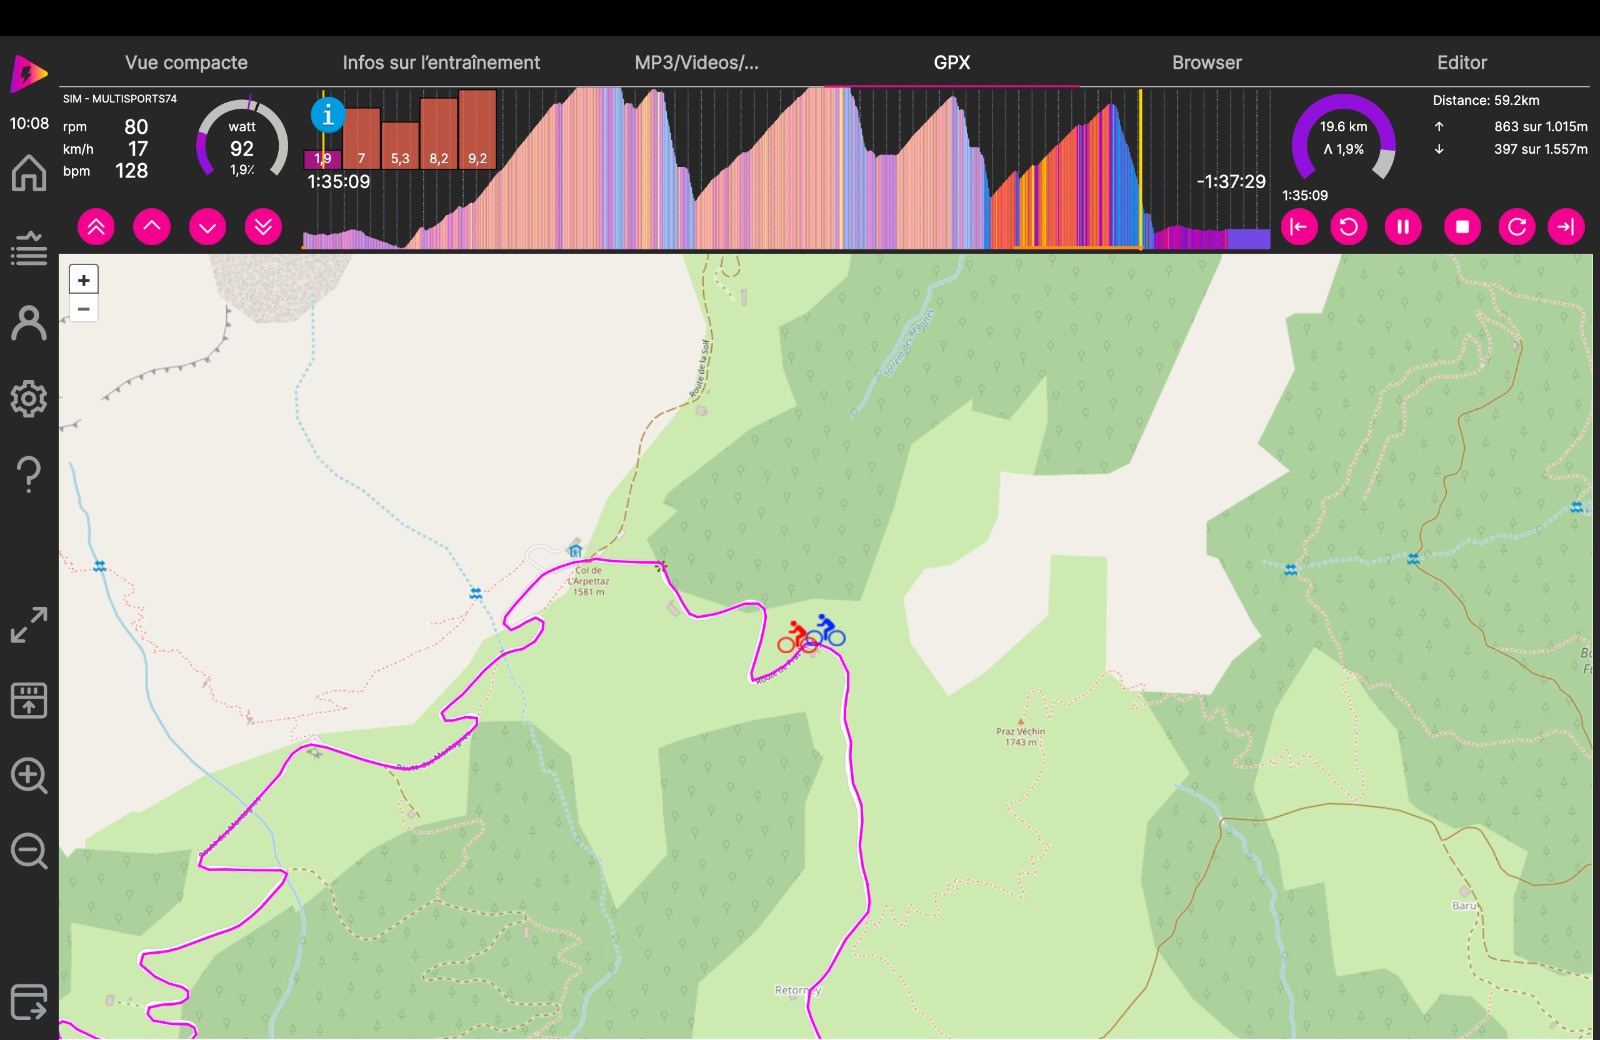Screen dimensions: 1600x1040
Task: Open the workout list icon
Action: pyautogui.click(x=28, y=248)
